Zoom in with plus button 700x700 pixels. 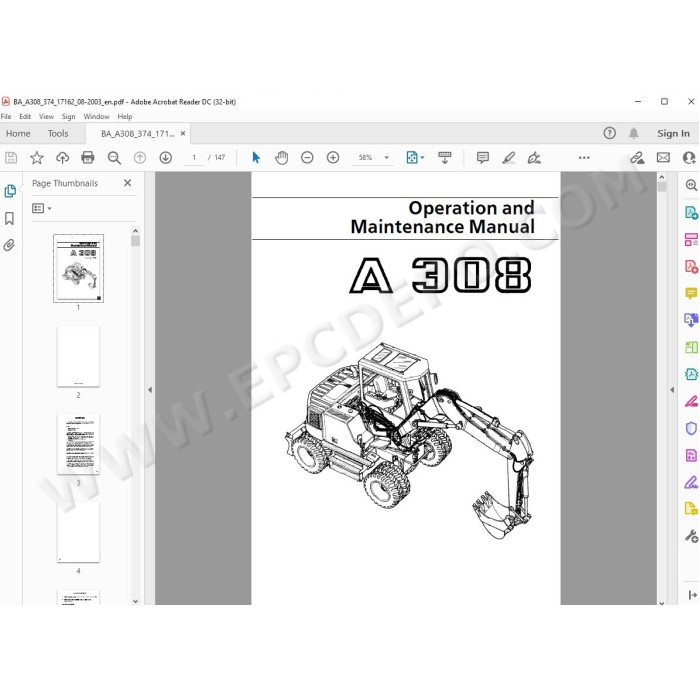coord(333,158)
